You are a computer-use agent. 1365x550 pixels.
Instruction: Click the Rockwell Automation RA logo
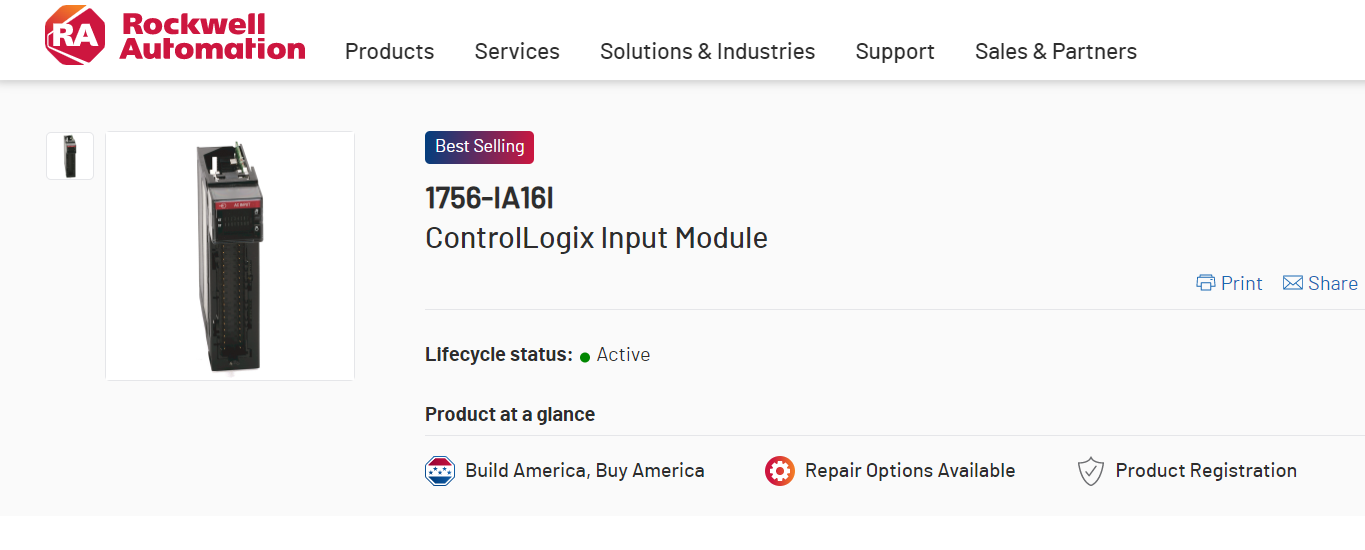pos(74,36)
